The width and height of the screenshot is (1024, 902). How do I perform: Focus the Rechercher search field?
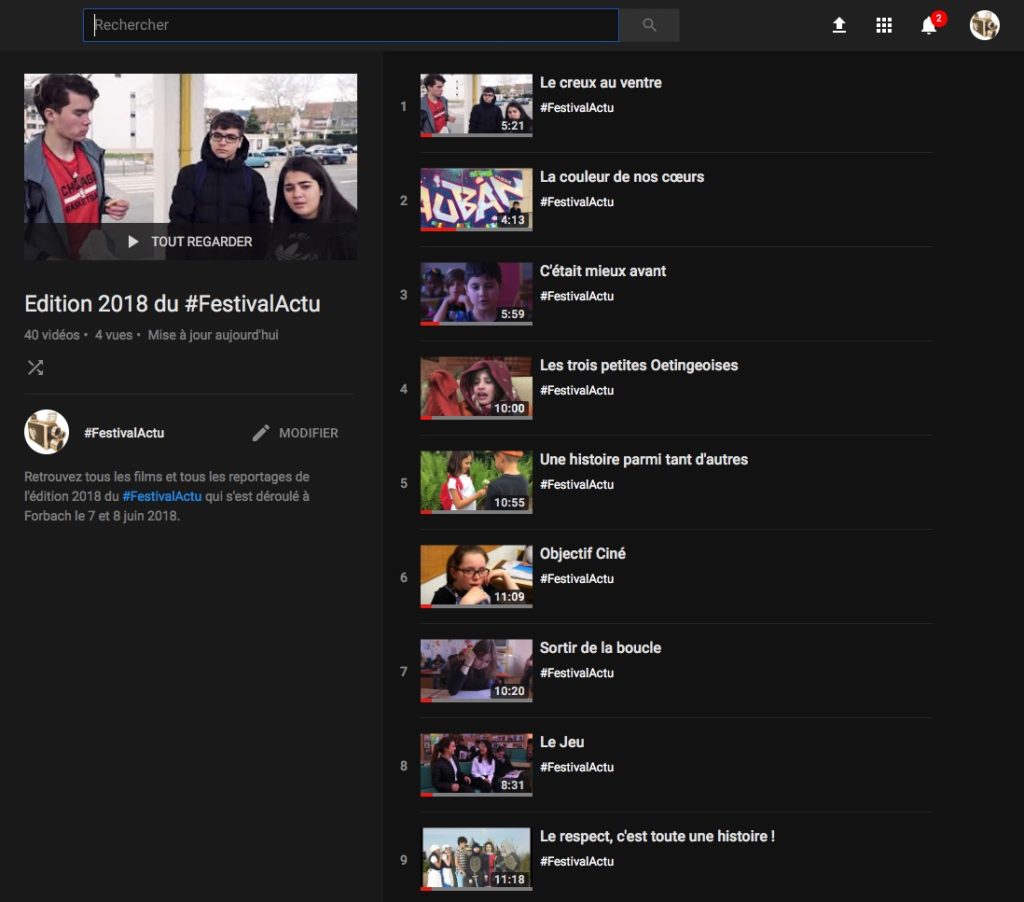click(350, 25)
